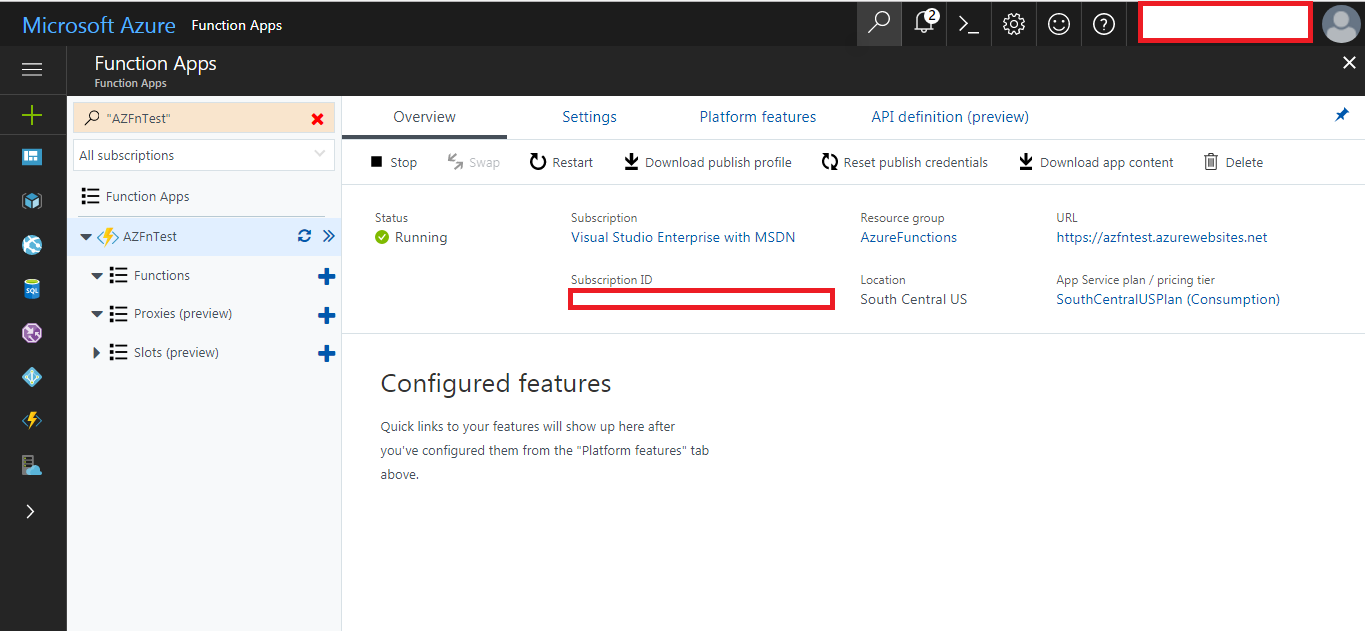Image resolution: width=1365 pixels, height=631 pixels.
Task: Click Function Apps breadcrumb beside Microsoft Azure
Action: tap(237, 25)
